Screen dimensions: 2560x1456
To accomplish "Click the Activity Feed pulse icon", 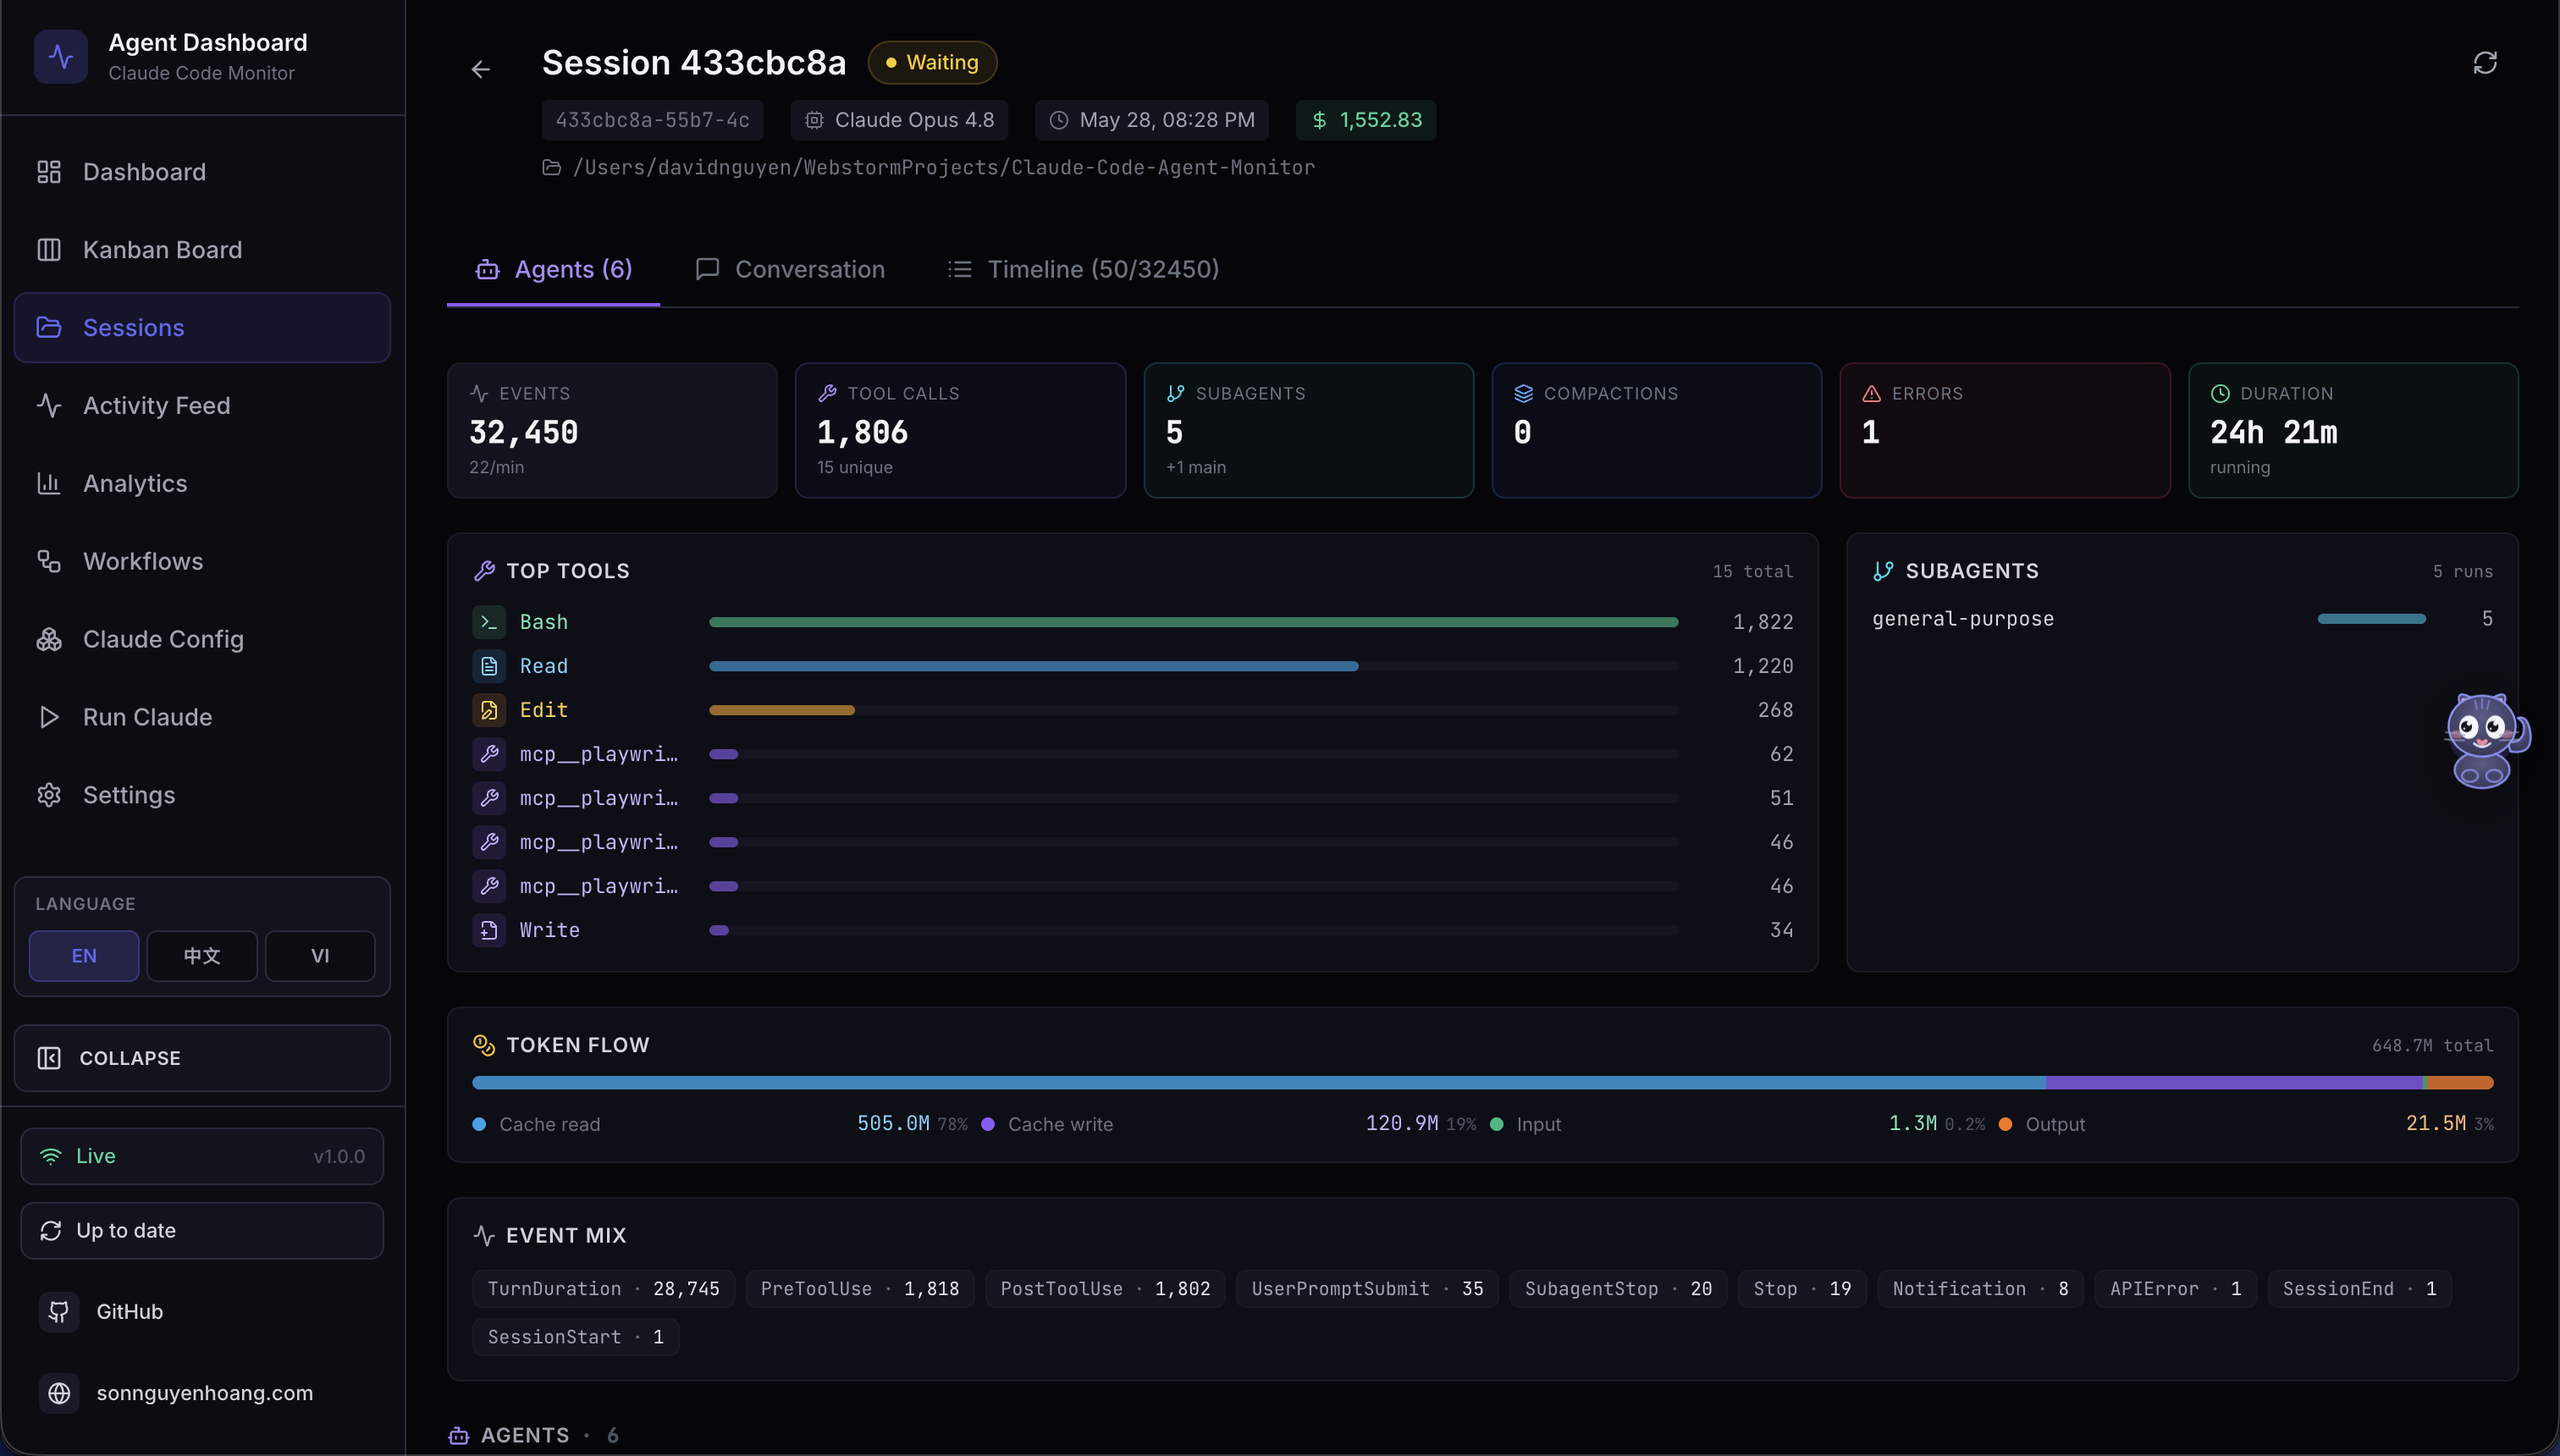I will (49, 406).
